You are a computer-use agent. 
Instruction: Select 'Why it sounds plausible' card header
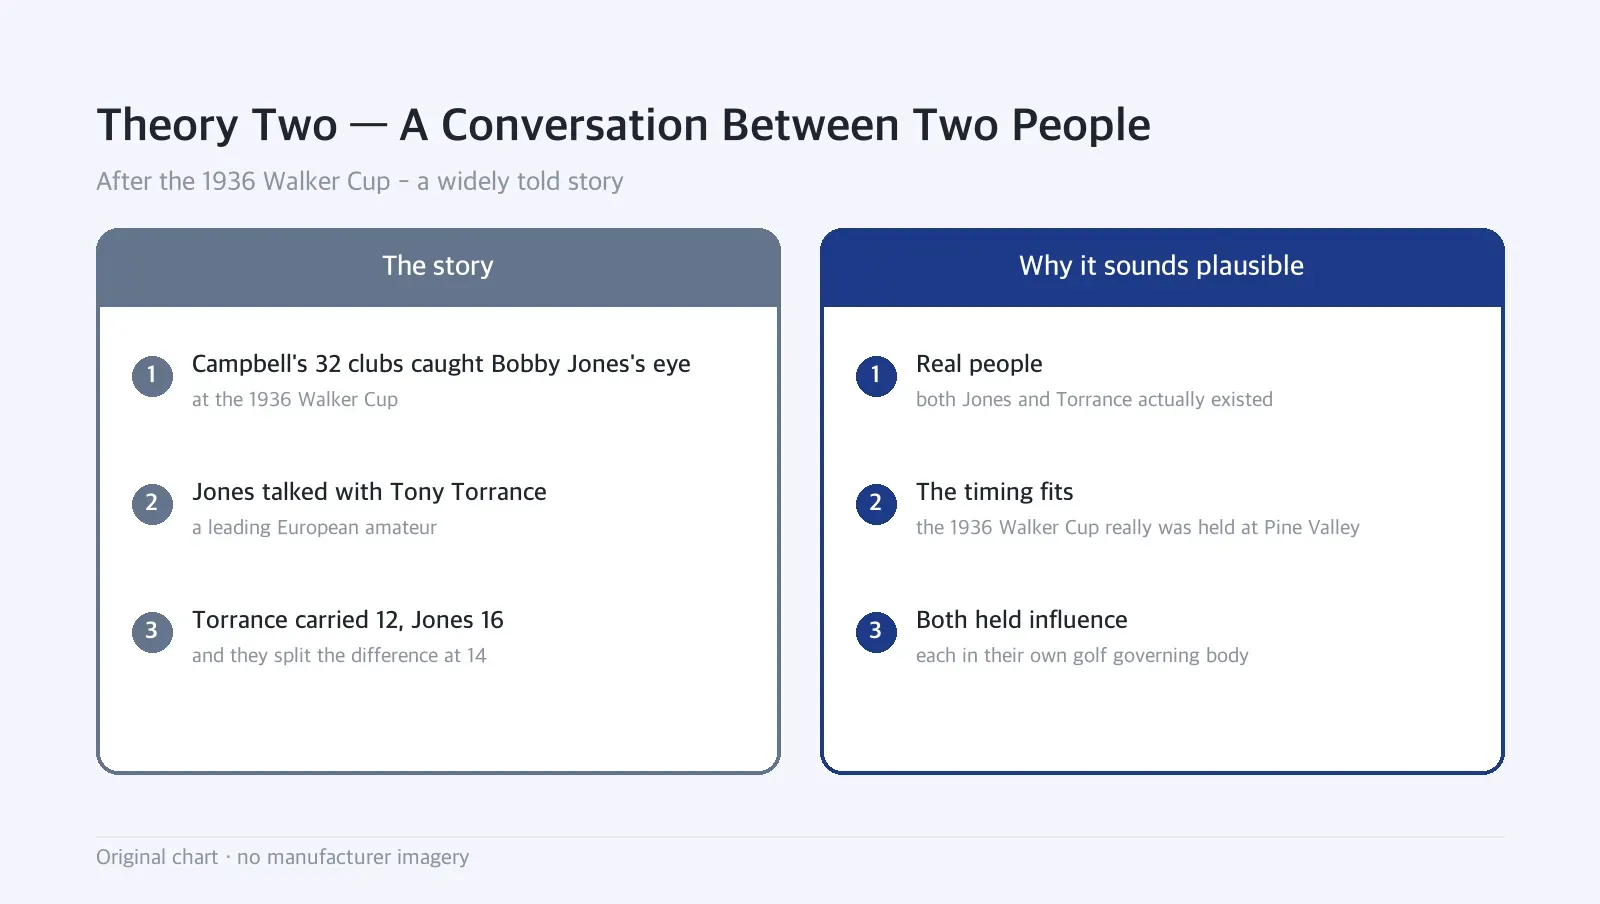coord(1162,266)
